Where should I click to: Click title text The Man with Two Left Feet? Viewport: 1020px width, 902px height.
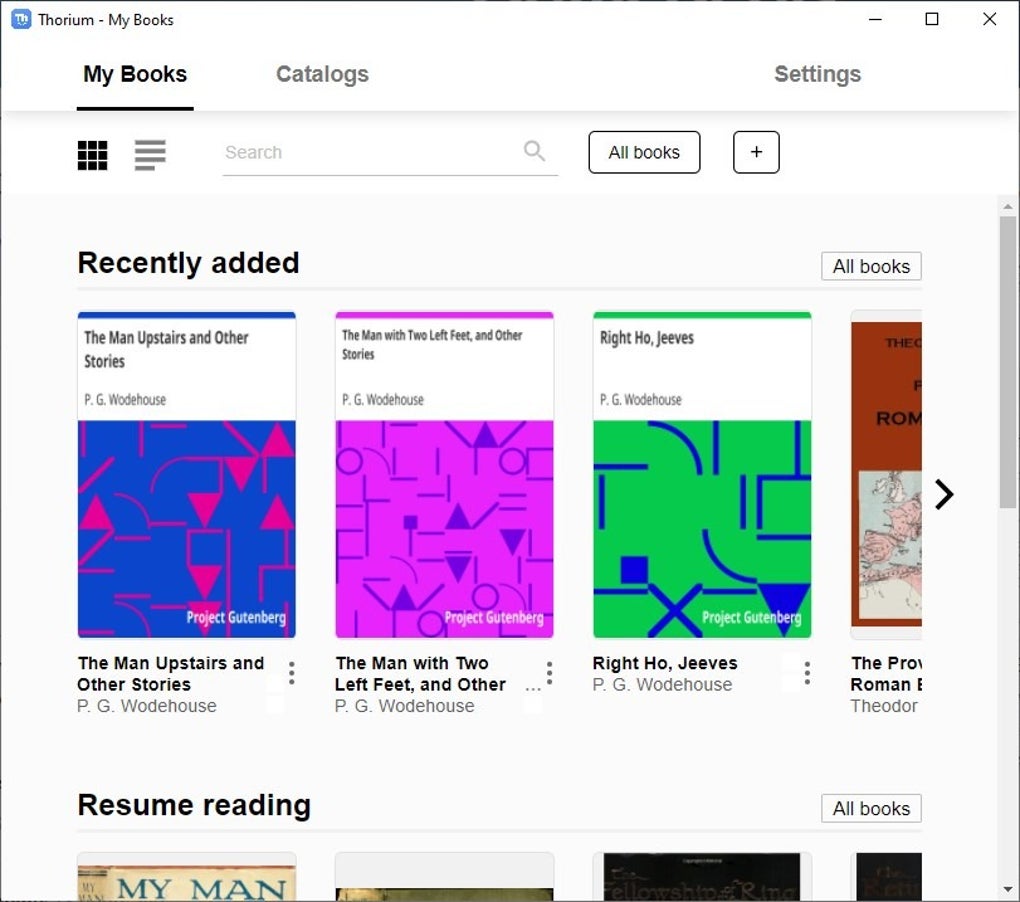pyautogui.click(x=420, y=673)
